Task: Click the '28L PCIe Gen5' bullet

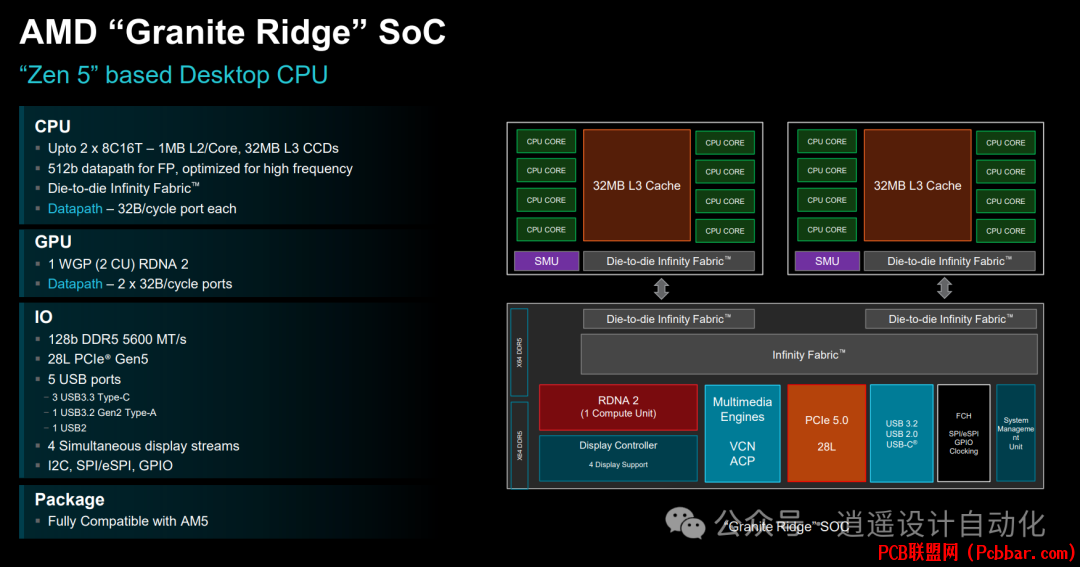Action: pos(98,359)
